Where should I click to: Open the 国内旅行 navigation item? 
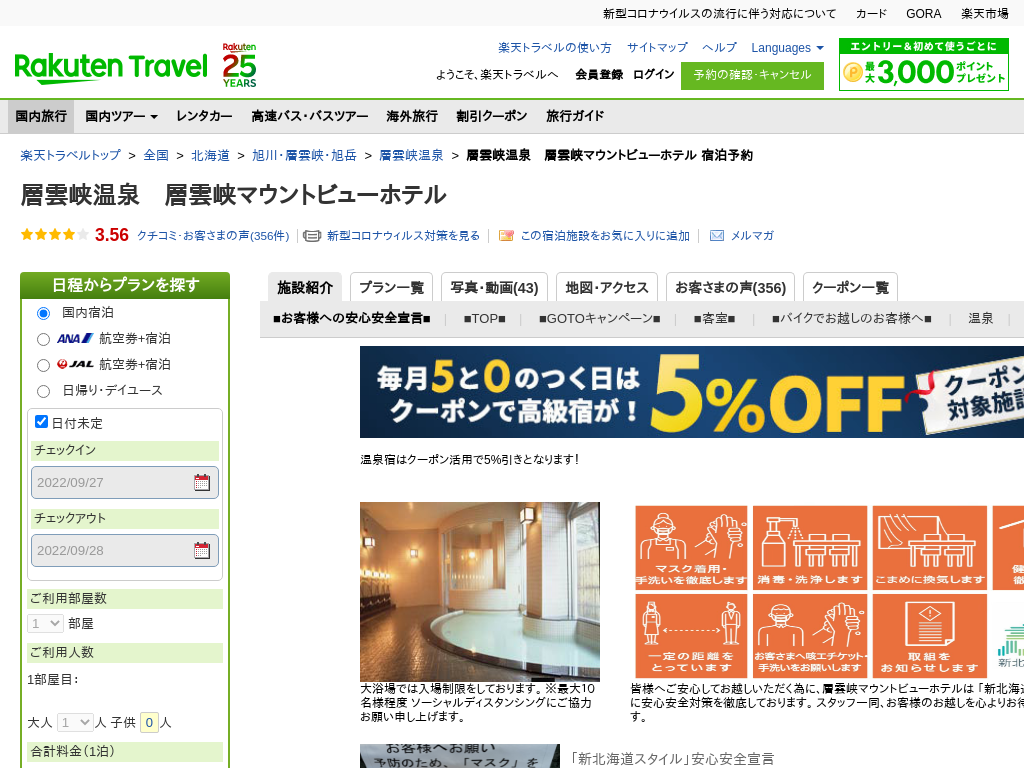click(x=41, y=116)
